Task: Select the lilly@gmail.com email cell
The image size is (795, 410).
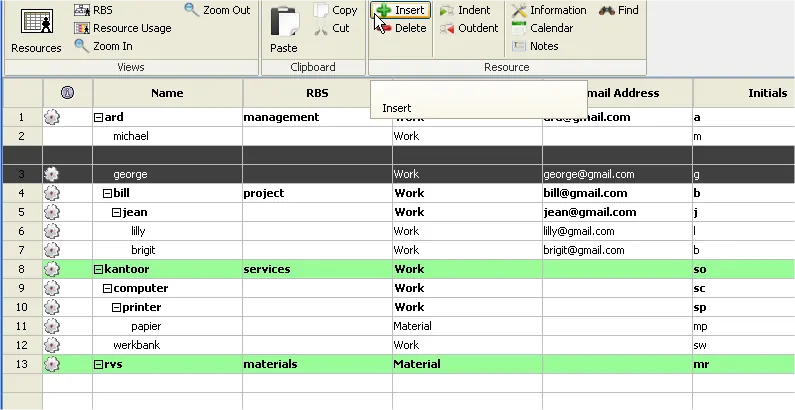Action: click(618, 231)
